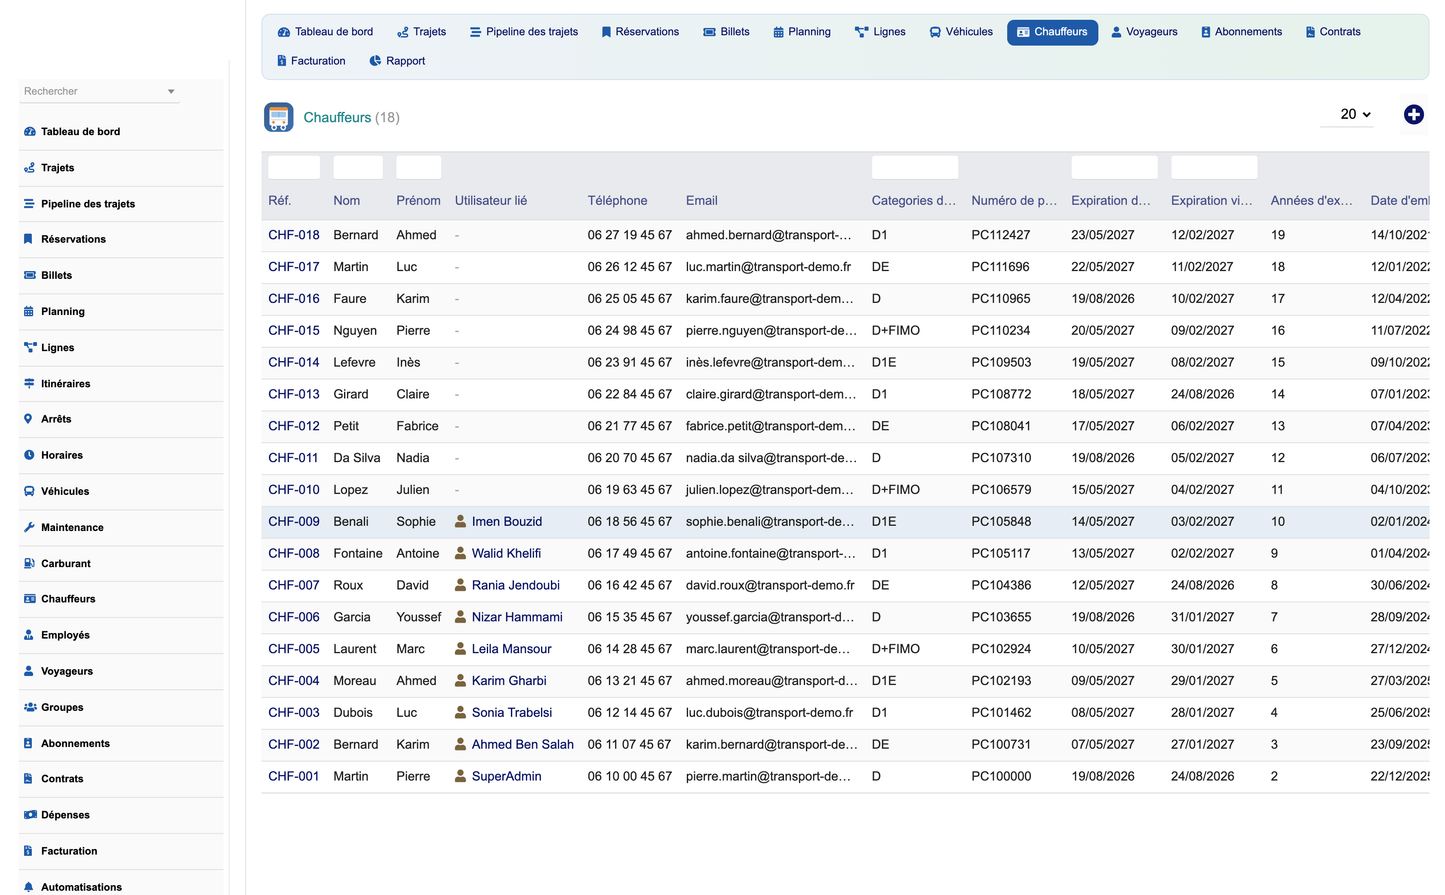Open Tableau de bord icon in sidebar

click(29, 132)
